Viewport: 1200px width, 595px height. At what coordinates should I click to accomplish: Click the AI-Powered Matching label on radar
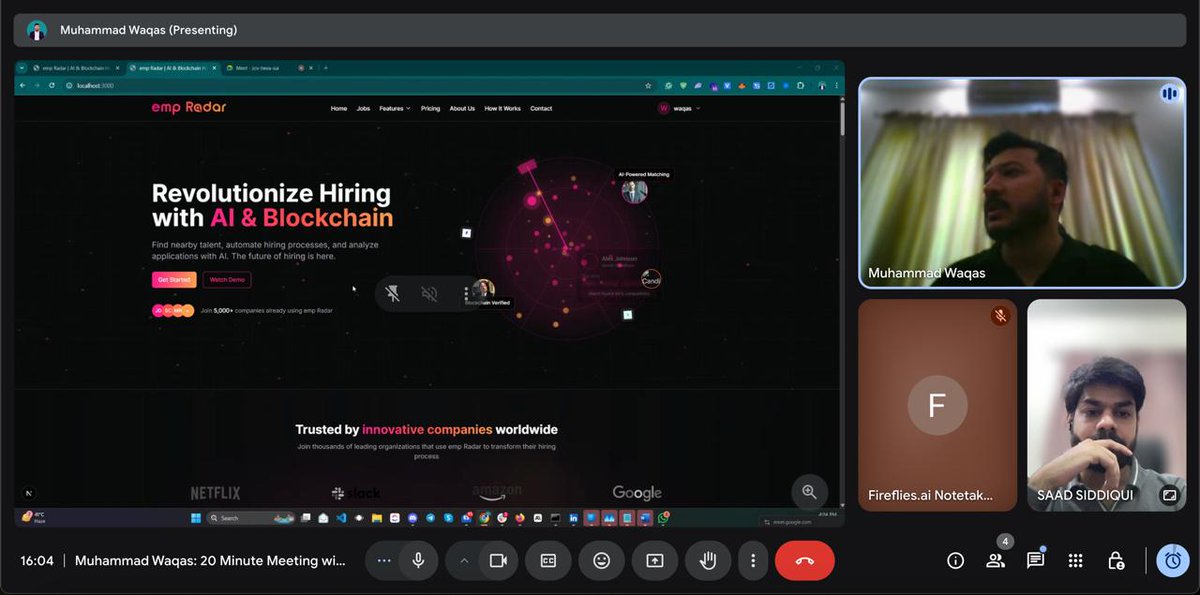644,174
